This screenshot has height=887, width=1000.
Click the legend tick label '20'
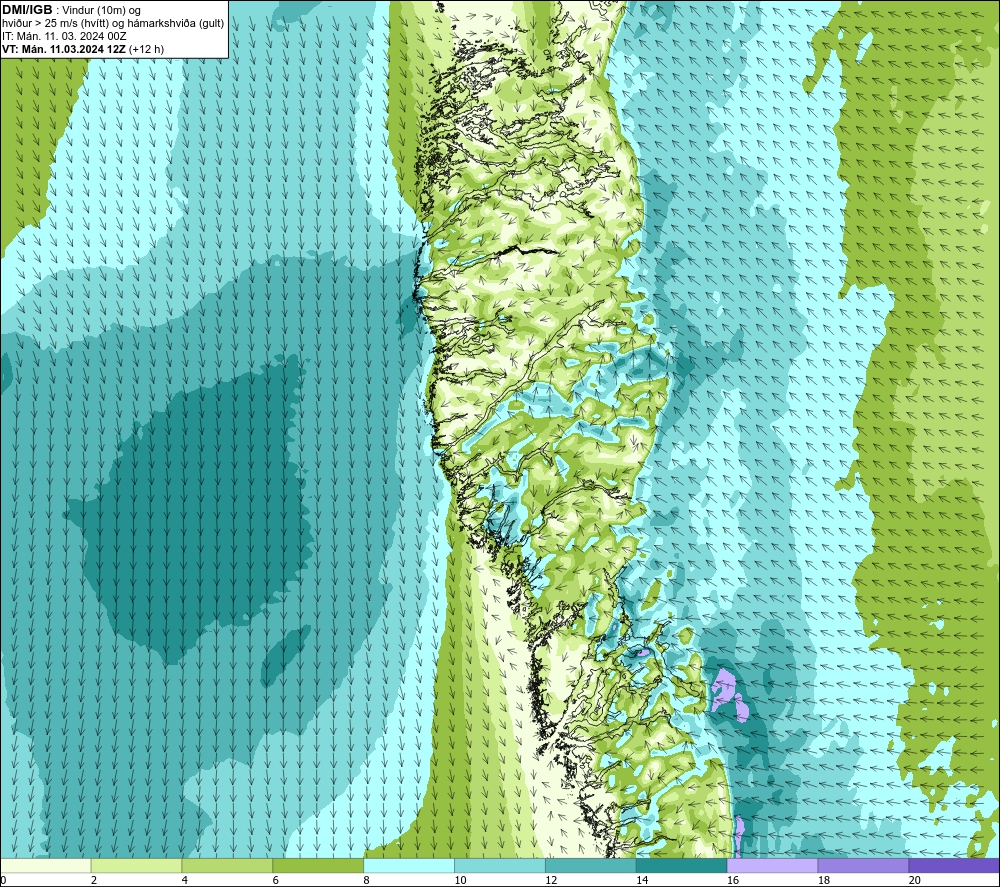pos(915,880)
